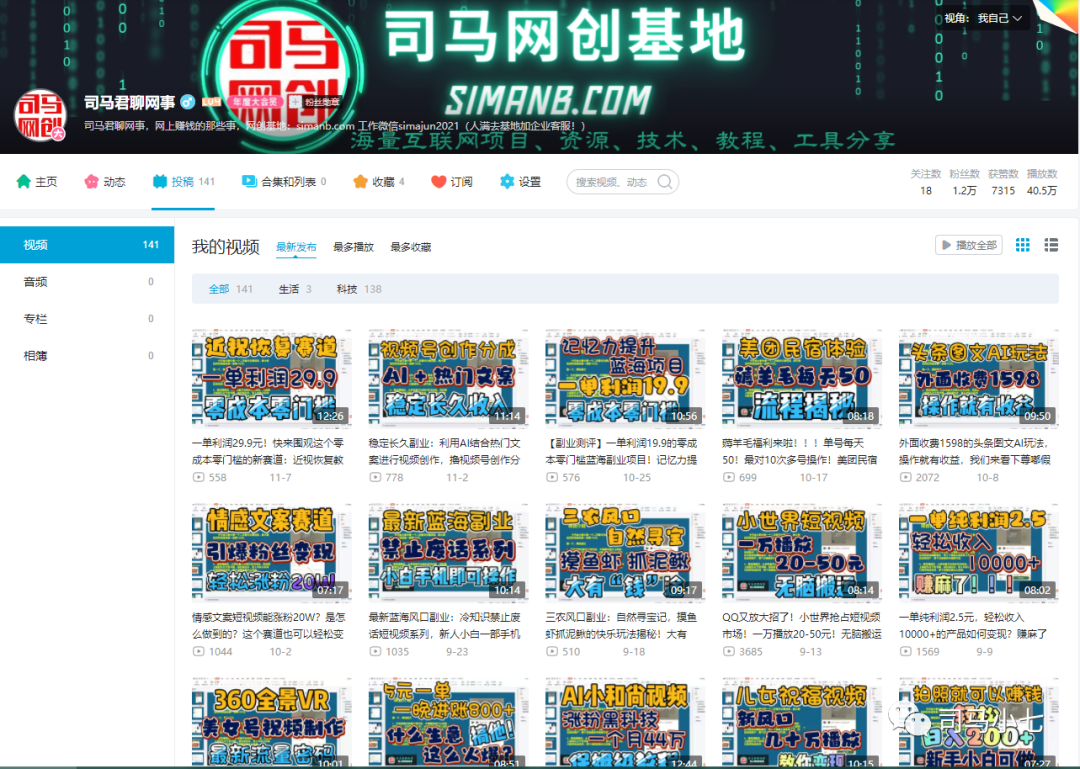Click the LV level badge
The width and height of the screenshot is (1080, 769).
point(211,102)
